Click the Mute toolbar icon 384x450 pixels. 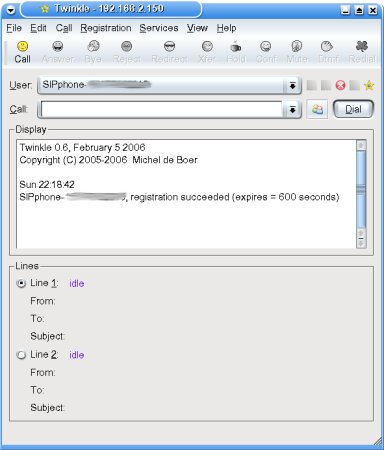tap(297, 46)
